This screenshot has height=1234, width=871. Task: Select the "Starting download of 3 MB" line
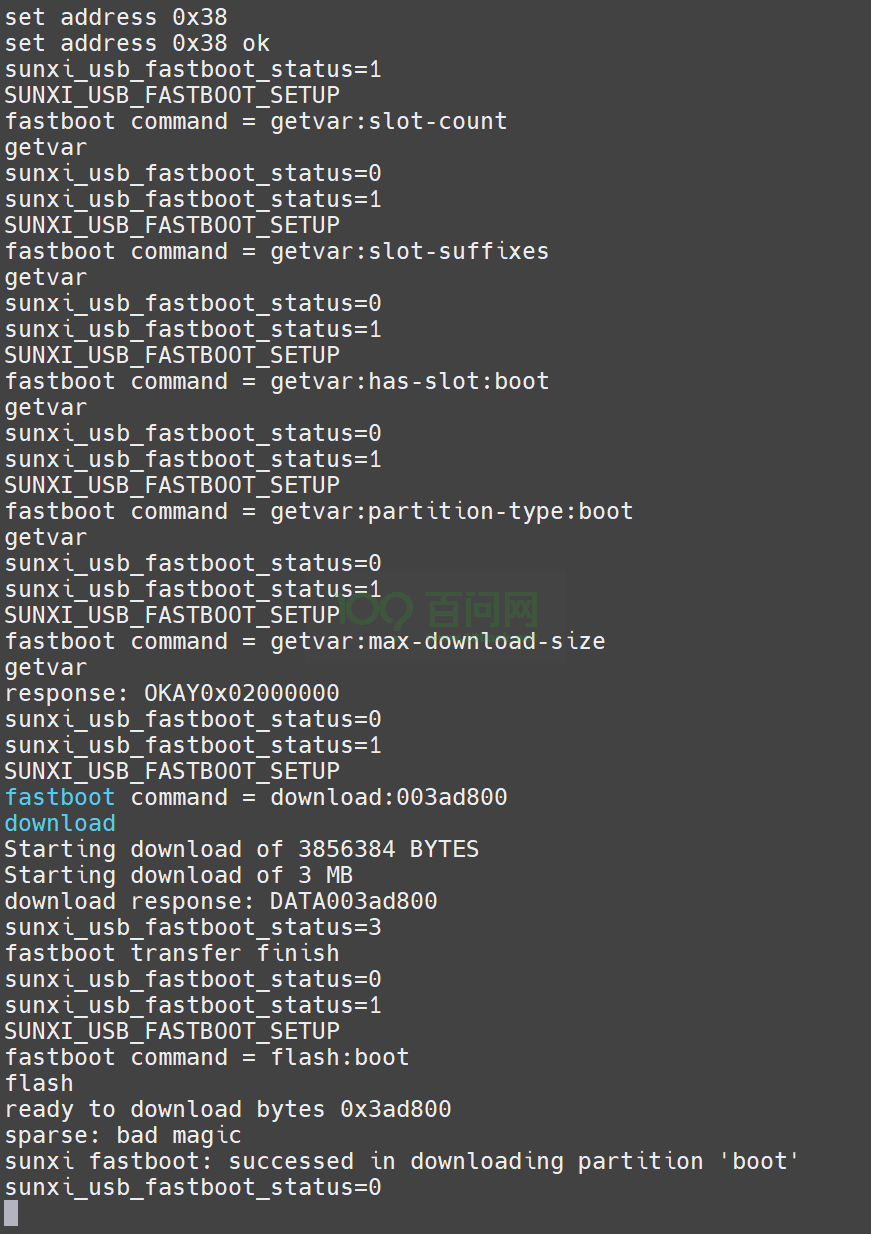[179, 875]
